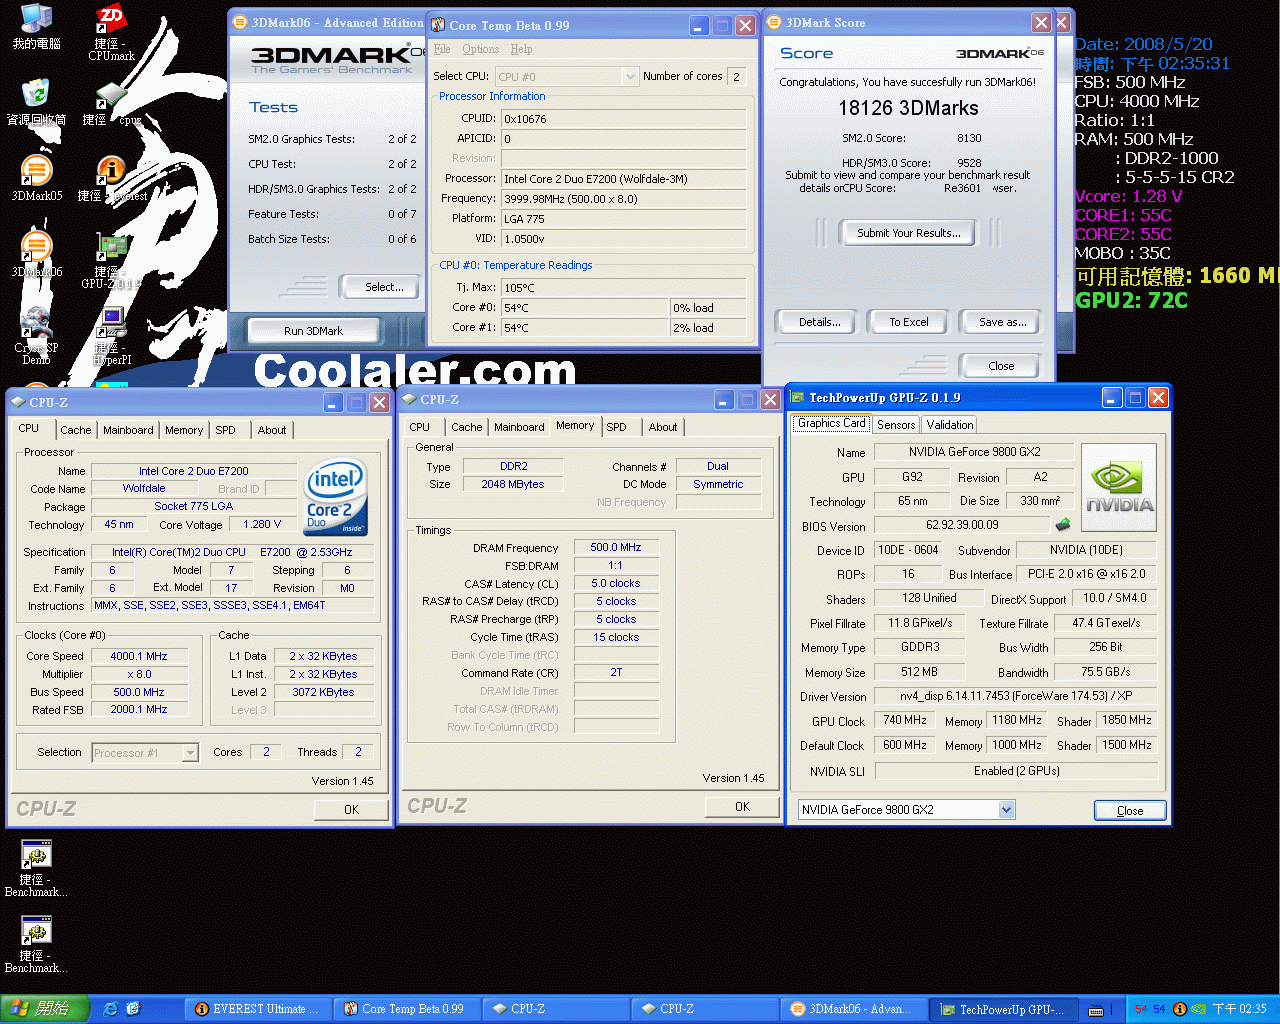Click the Intel Core 2 Duo logo
The image size is (1280, 1024).
(335, 496)
